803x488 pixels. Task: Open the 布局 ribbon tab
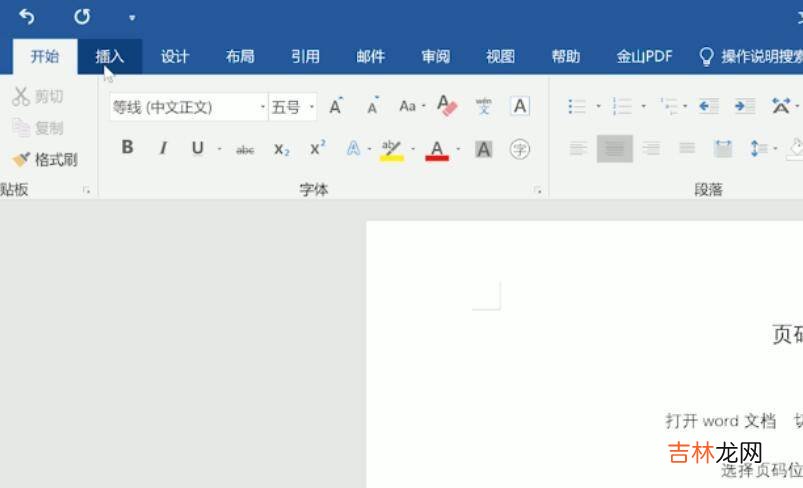pos(240,56)
